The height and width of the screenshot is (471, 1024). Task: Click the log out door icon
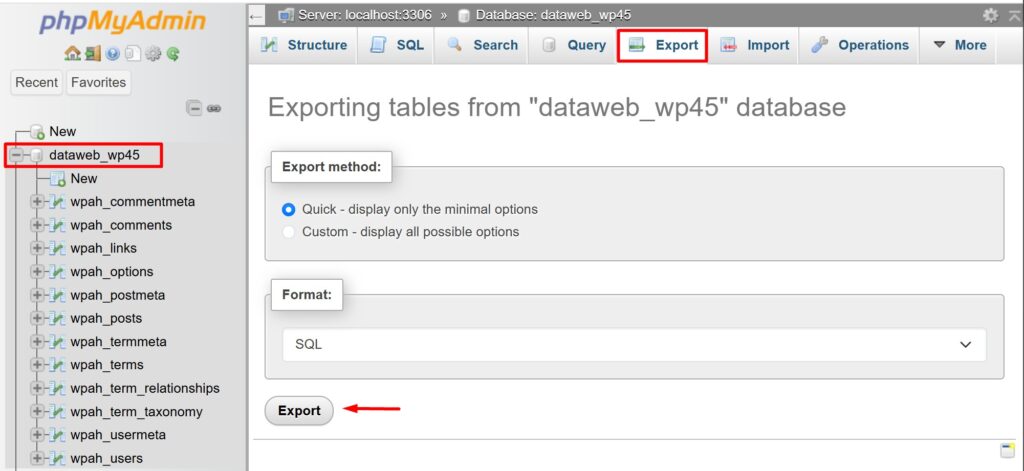pyautogui.click(x=91, y=54)
